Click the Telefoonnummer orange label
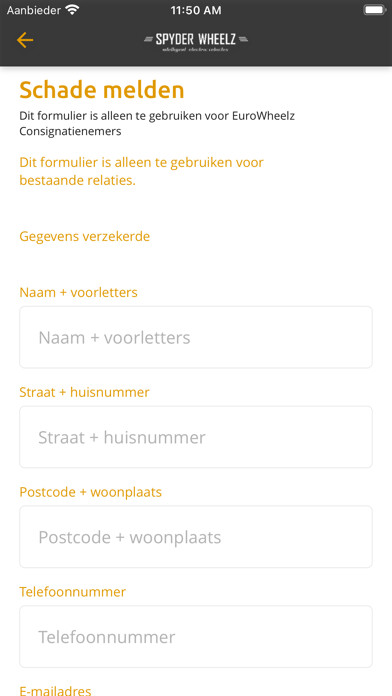 (73, 592)
